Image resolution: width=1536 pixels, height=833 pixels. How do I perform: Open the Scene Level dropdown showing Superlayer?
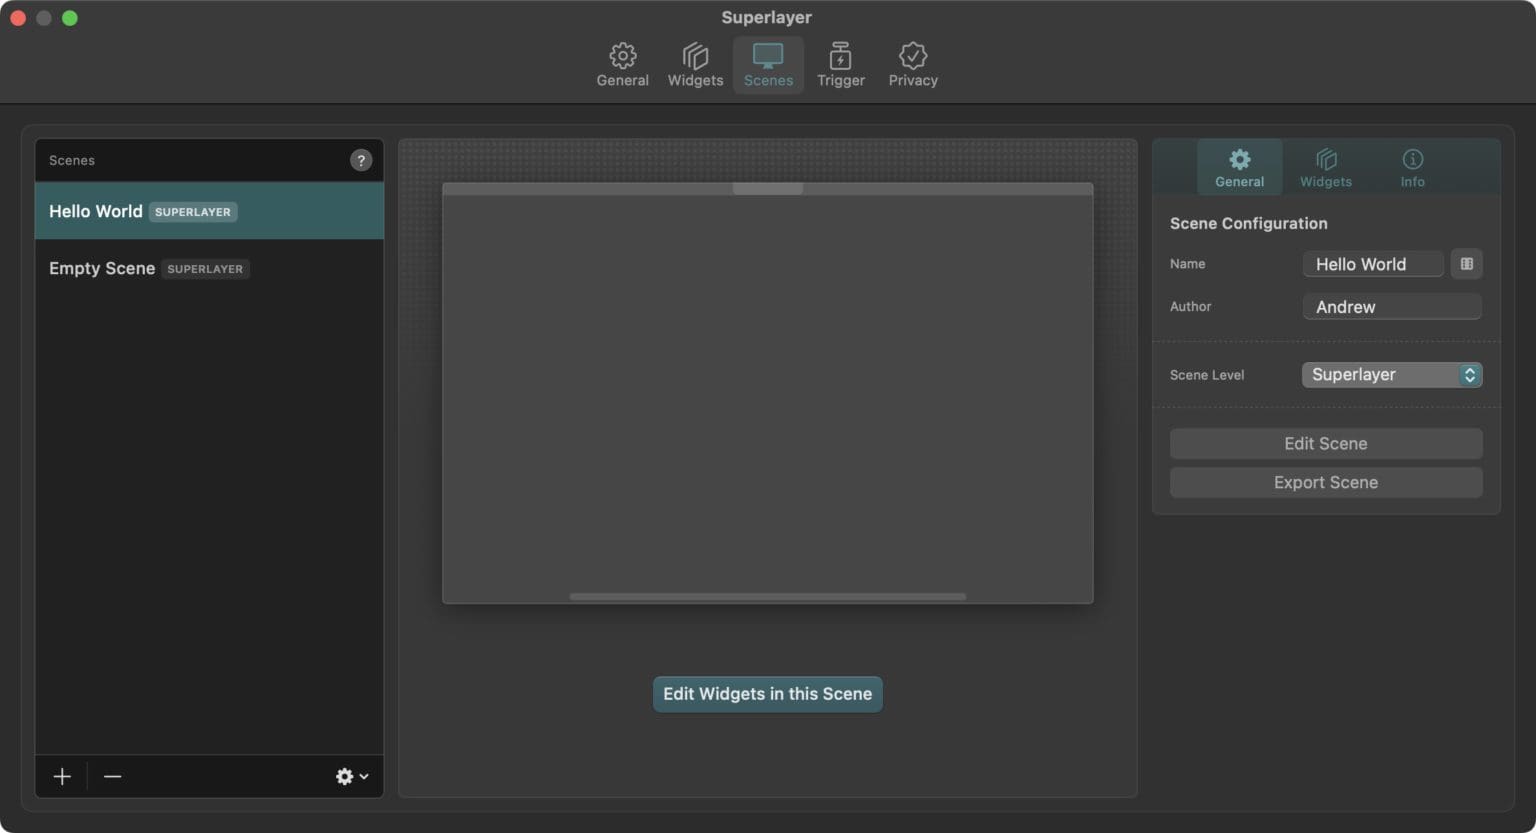coord(1391,374)
